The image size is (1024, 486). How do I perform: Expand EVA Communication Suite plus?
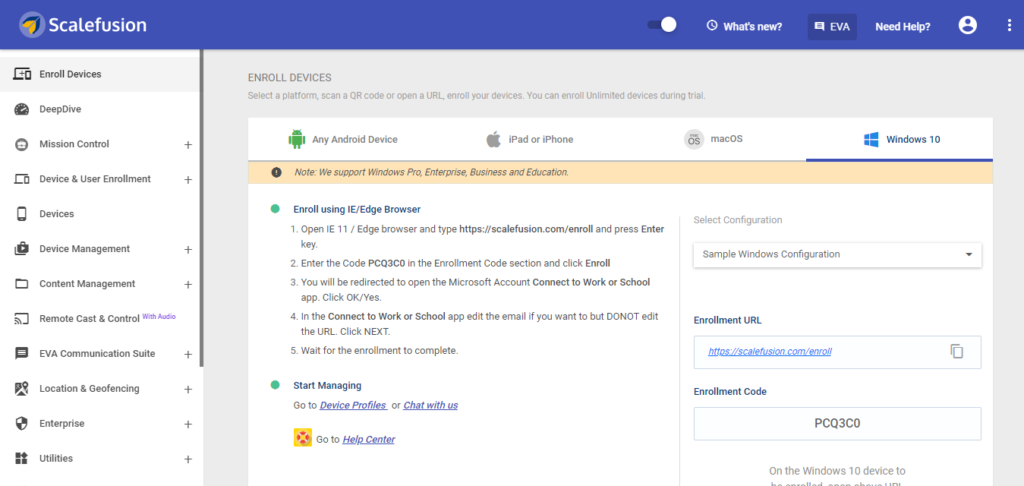point(188,354)
